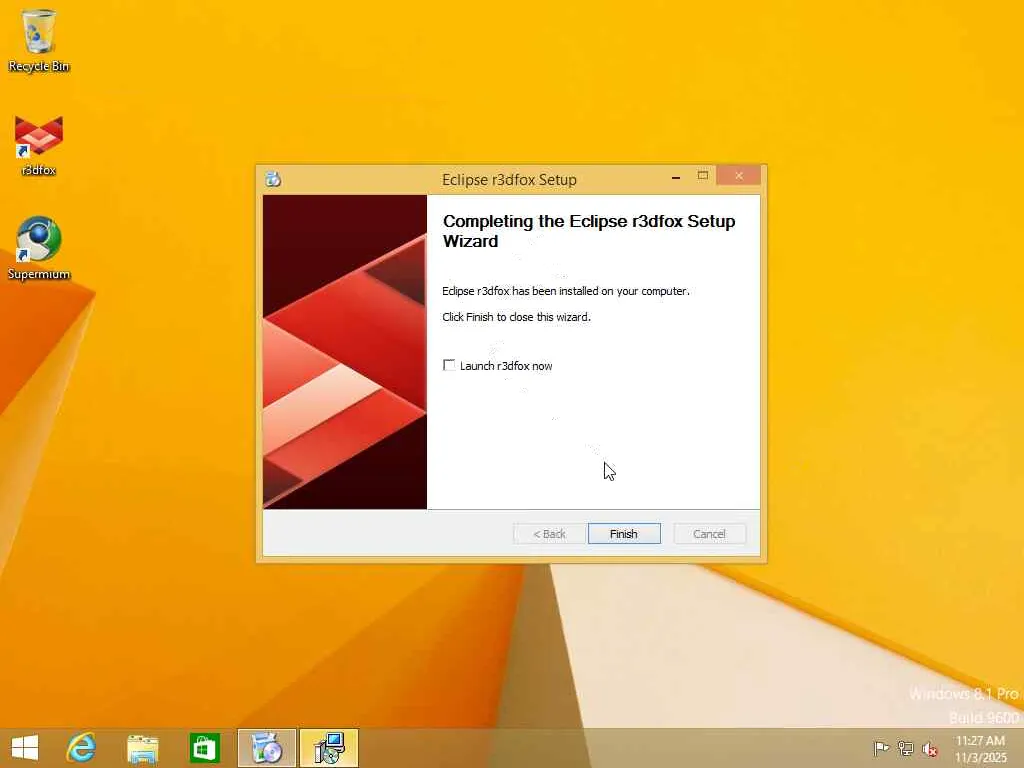Click the text 'Eclipse r3dfox has been installed'

pyautogui.click(x=566, y=291)
